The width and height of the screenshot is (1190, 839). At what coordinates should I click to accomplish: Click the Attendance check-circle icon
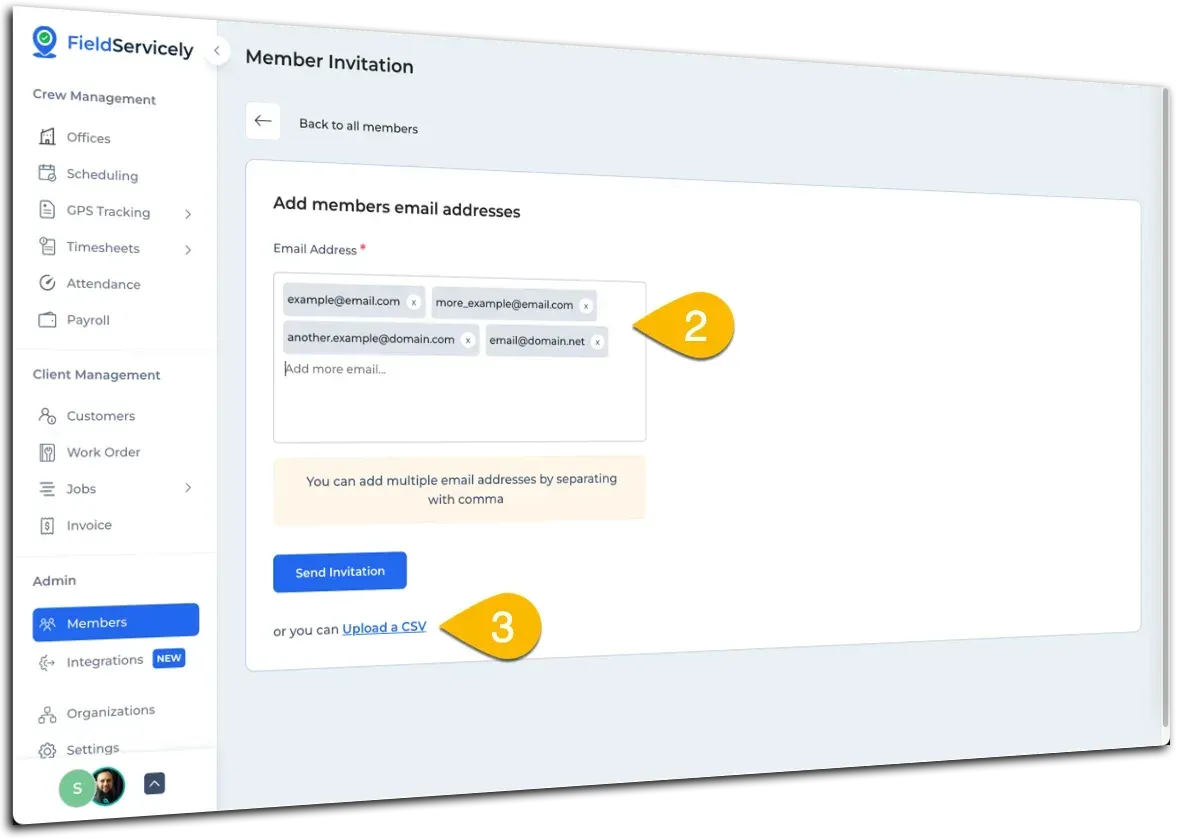pyautogui.click(x=47, y=283)
